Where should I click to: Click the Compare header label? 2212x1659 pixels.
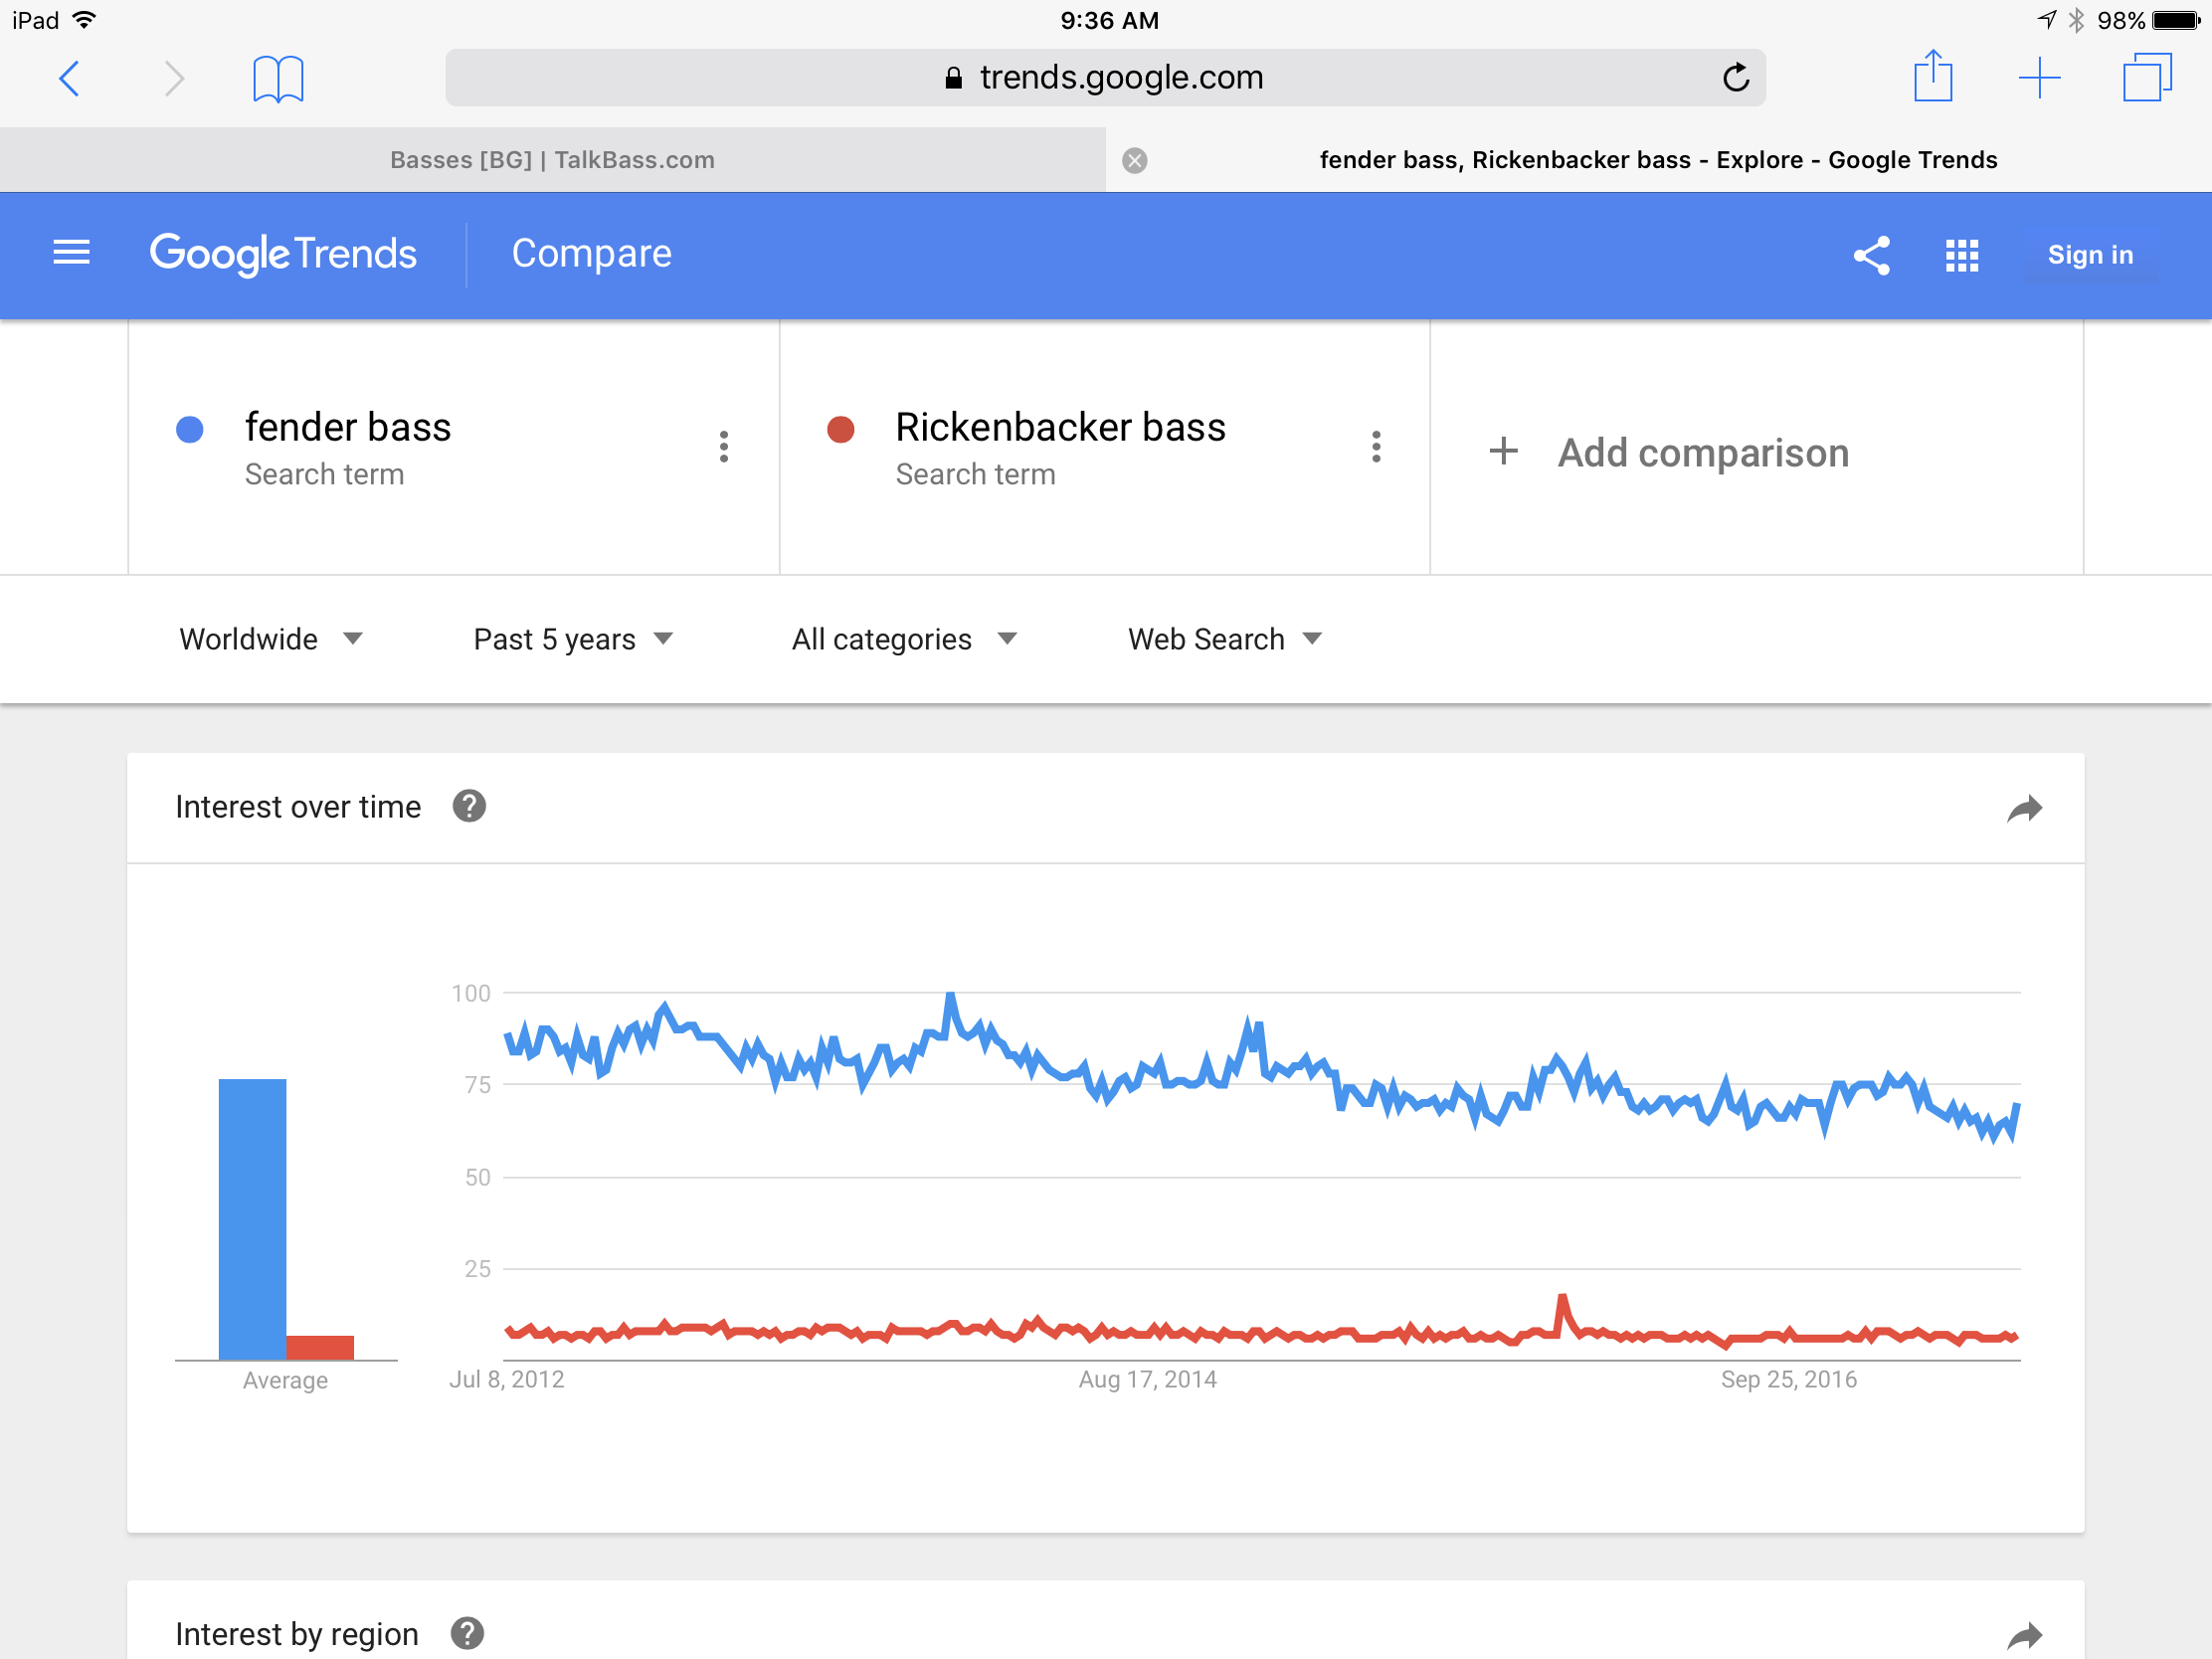click(592, 253)
